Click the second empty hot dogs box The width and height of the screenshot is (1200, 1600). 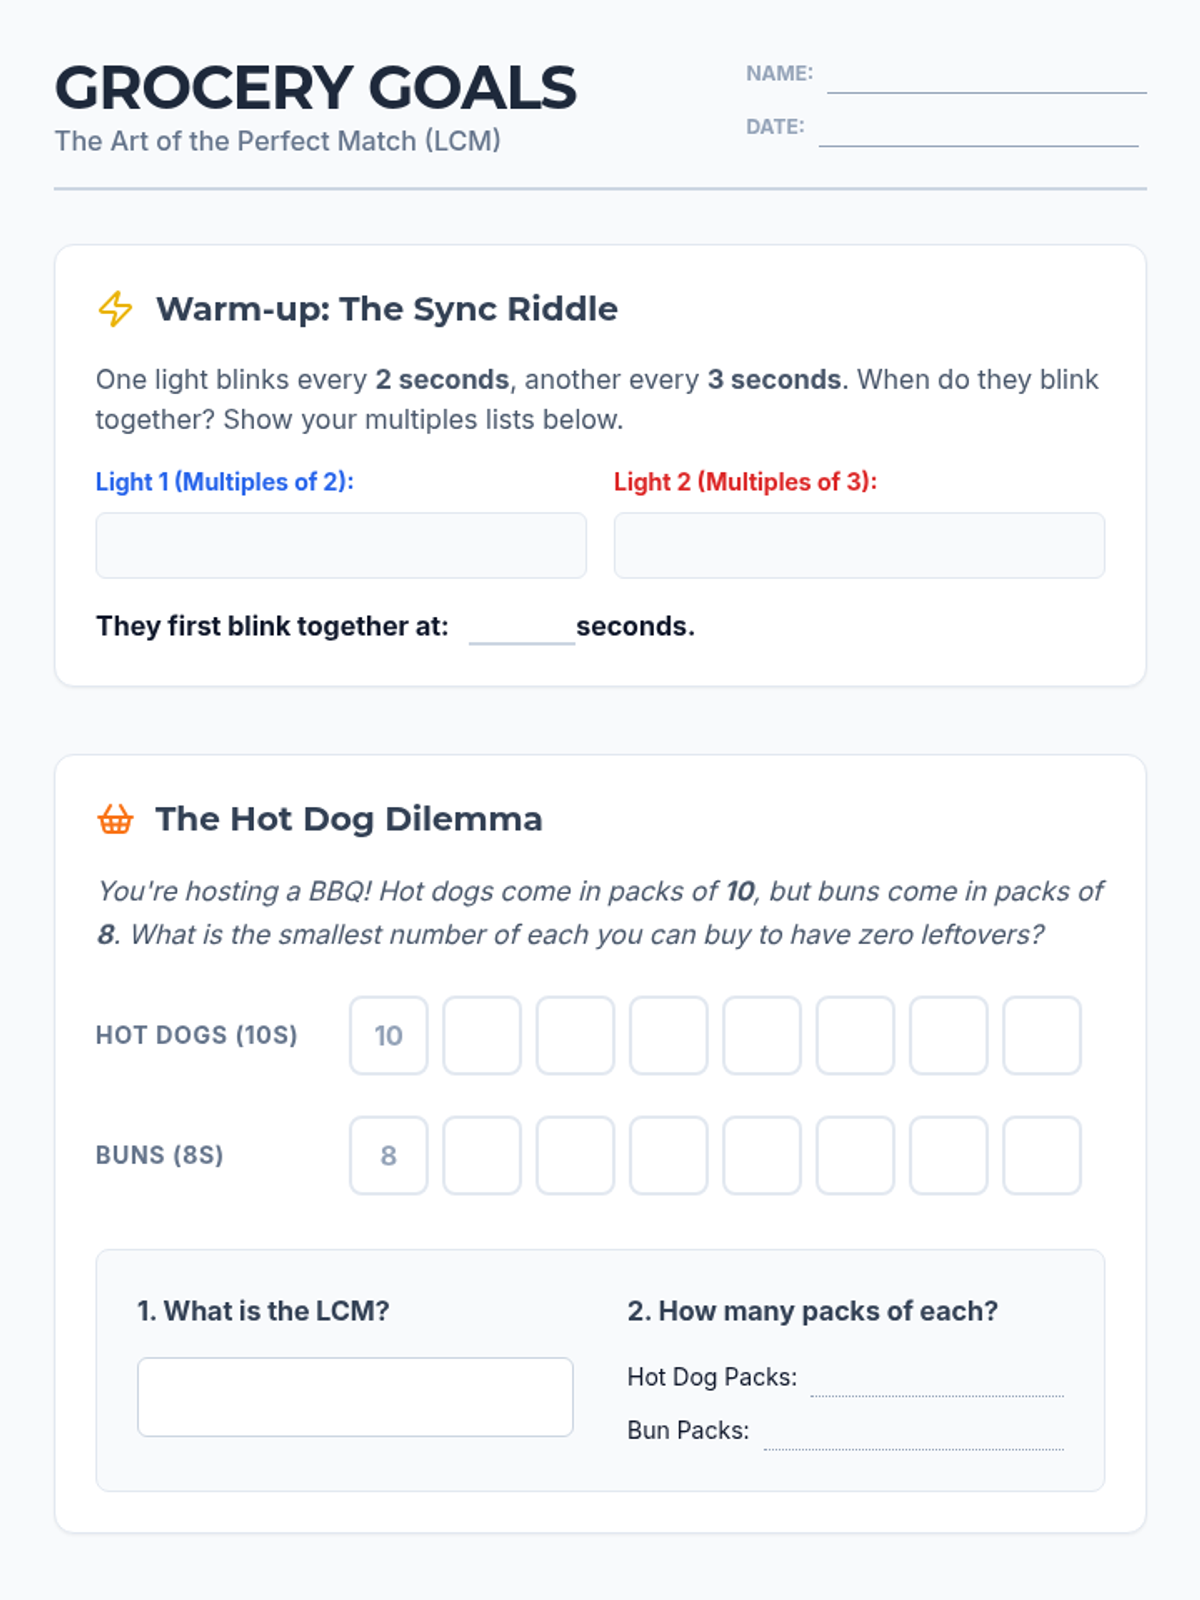coord(575,1035)
